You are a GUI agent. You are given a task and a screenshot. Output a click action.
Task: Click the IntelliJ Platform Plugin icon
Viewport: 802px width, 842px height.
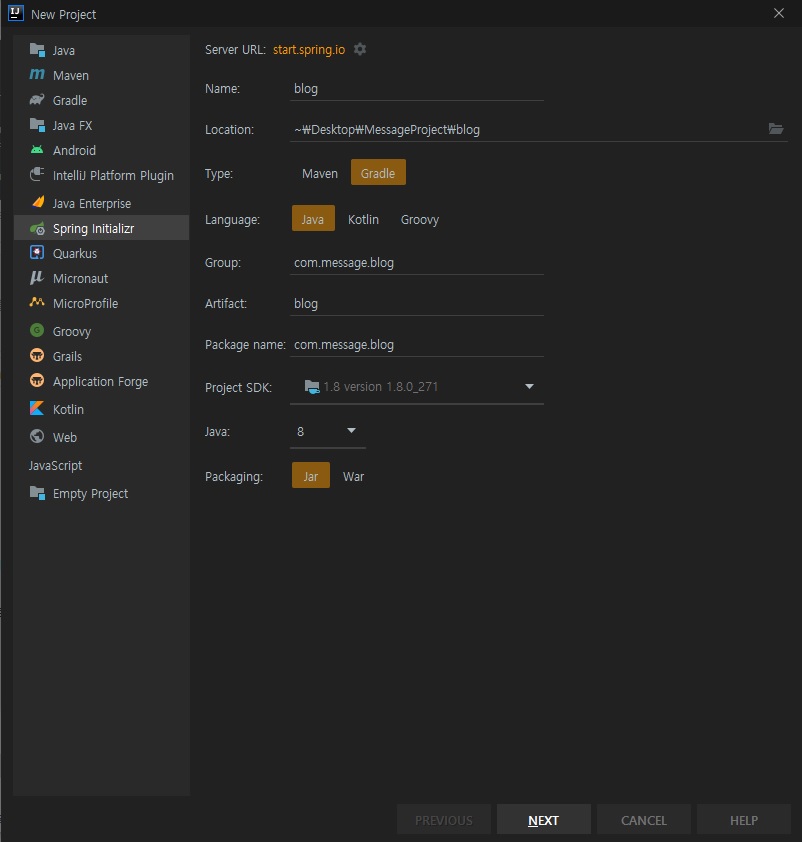tap(37, 175)
